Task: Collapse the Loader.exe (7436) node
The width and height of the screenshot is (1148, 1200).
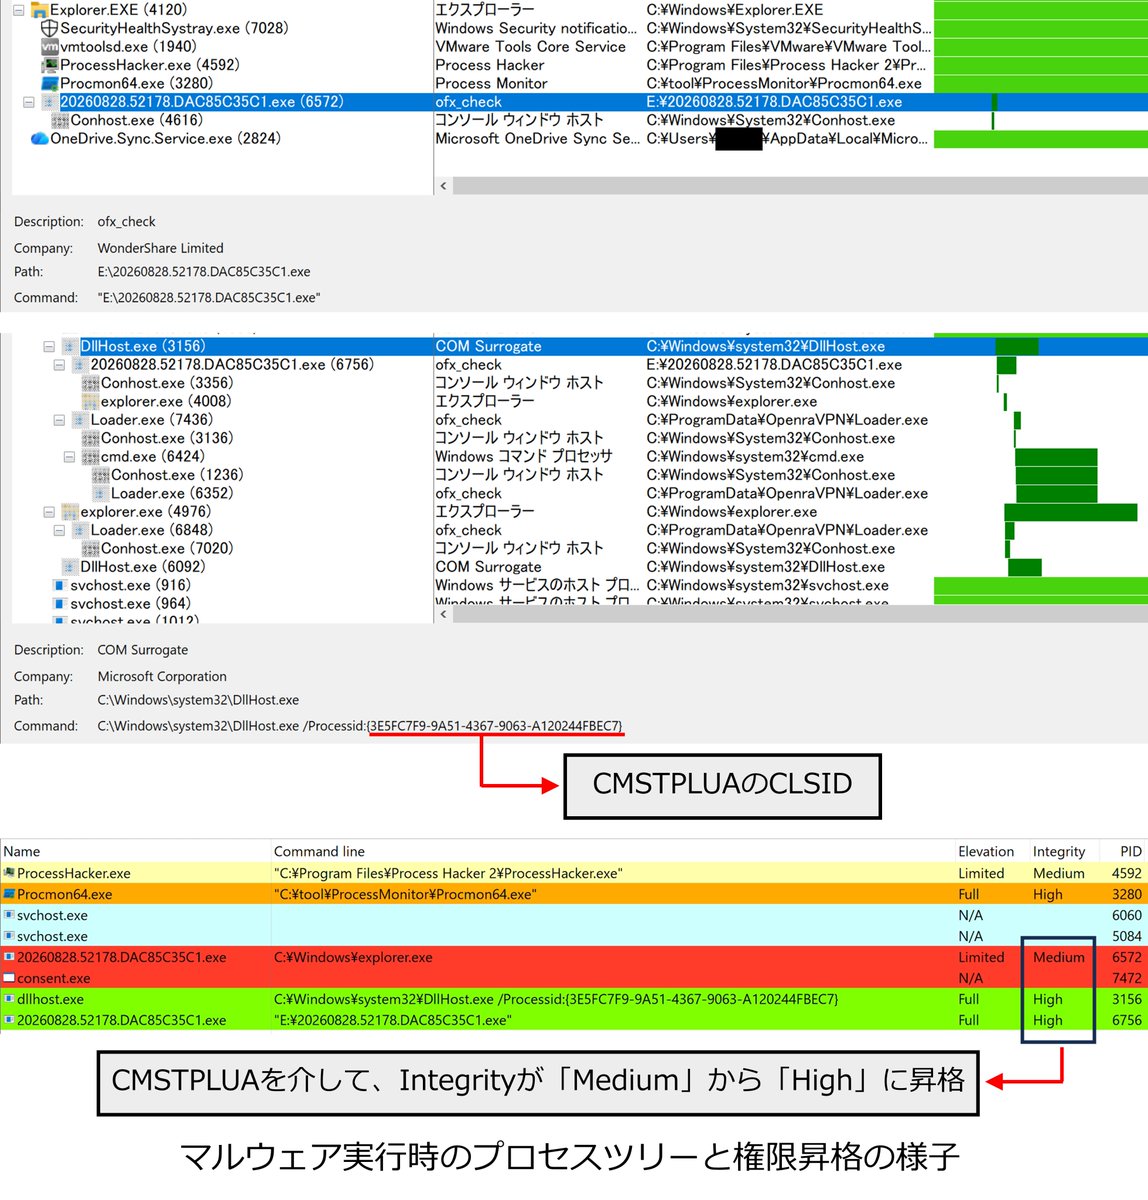Action: 59,420
